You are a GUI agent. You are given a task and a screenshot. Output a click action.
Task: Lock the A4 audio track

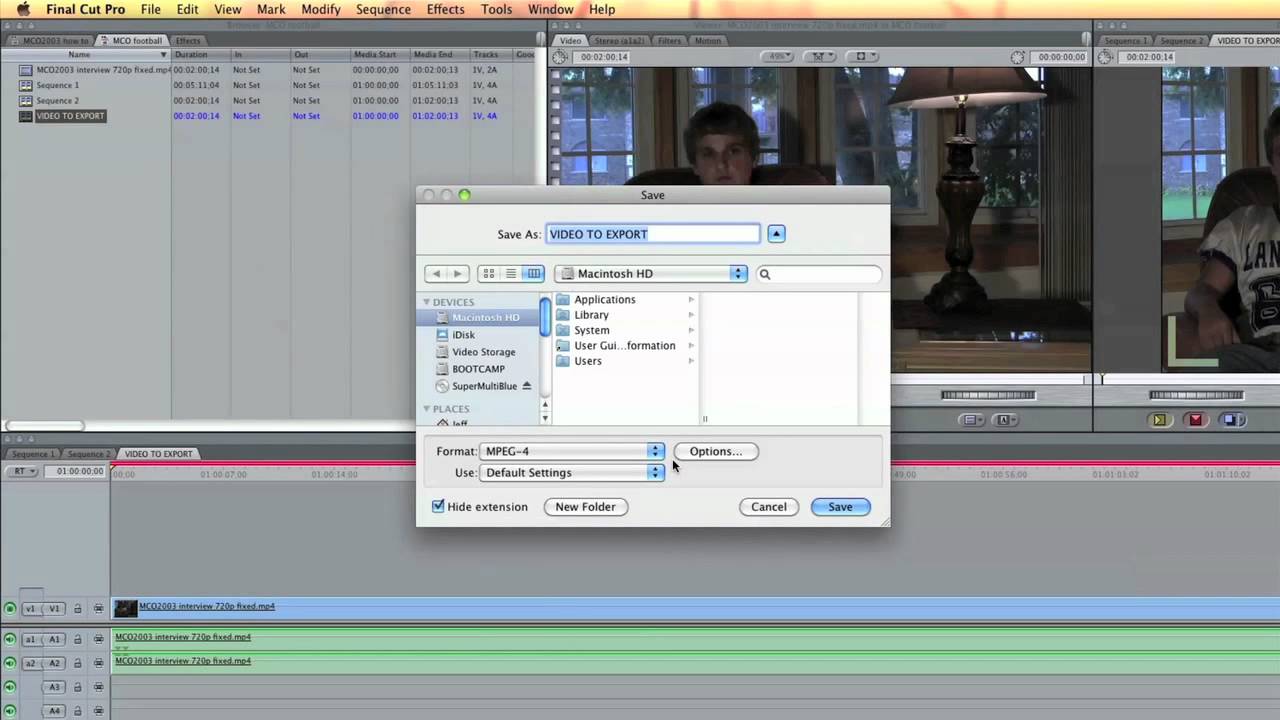tap(78, 711)
